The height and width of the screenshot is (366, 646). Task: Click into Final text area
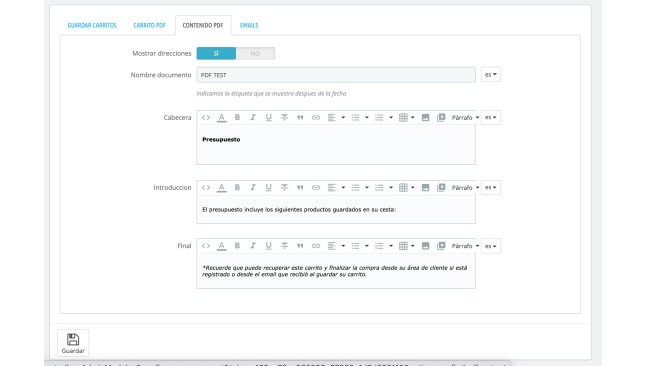[x=336, y=270]
